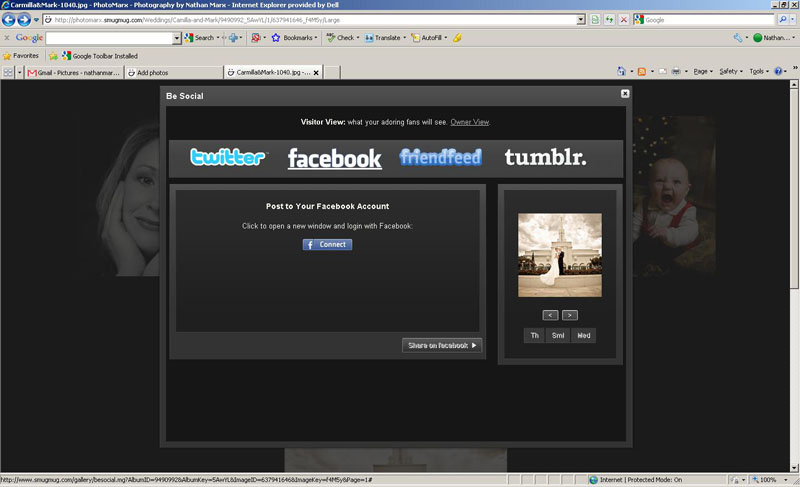Open the Page menu
Screen dimensions: 800x487
point(701,71)
